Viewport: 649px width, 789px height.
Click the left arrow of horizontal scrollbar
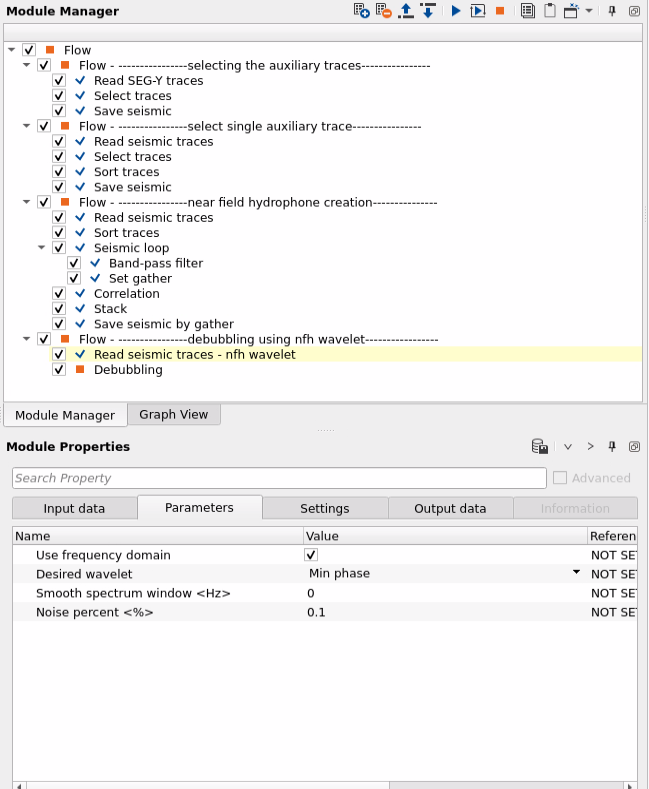pyautogui.click(x=19, y=785)
